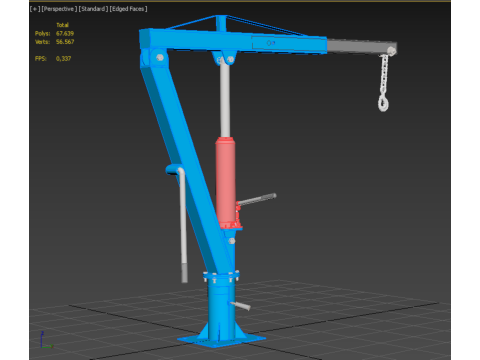The image size is (480, 360).
Task: Select the blue square base plate
Action: (x=221, y=340)
